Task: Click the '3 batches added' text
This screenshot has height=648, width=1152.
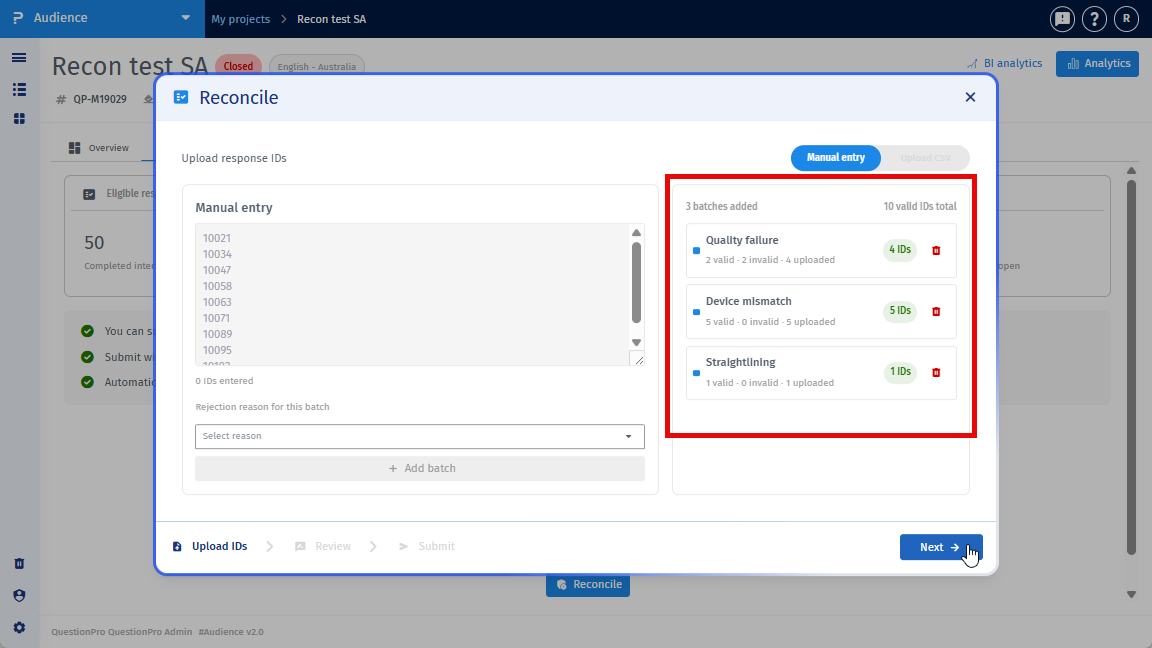Action: click(x=721, y=206)
